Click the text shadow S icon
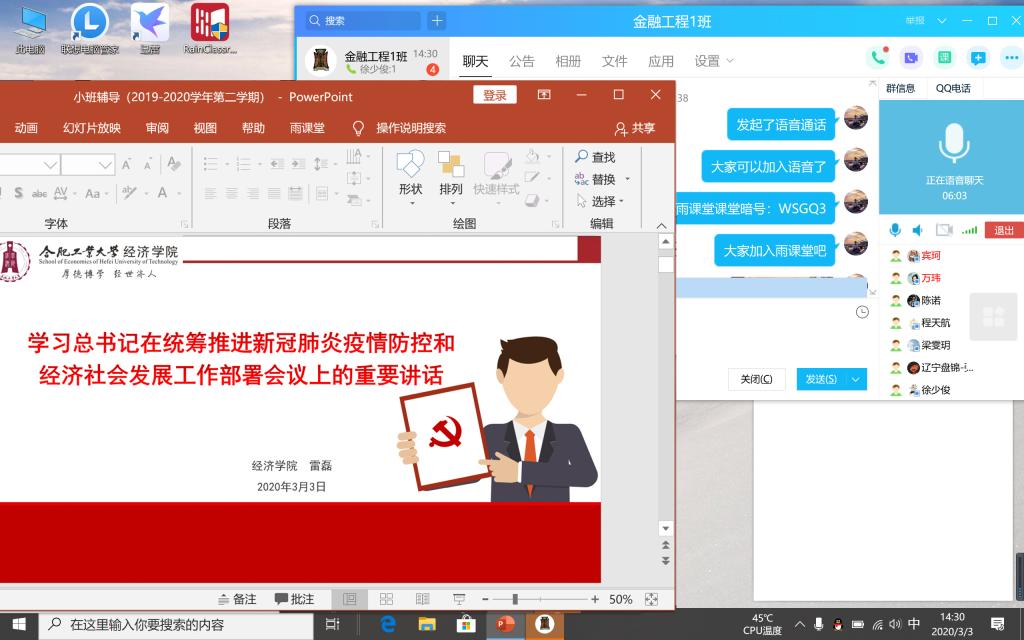Screen dimensions: 1024x640 click(18, 193)
